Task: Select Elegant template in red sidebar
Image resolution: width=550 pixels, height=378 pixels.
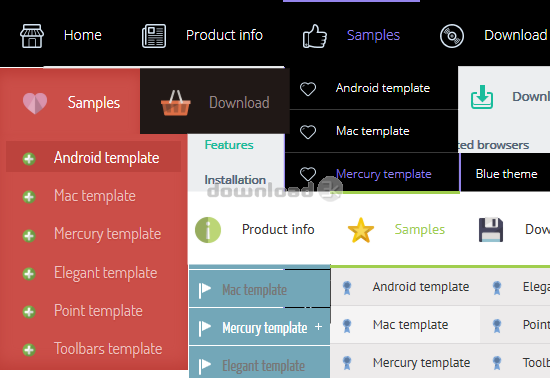Action: [105, 273]
